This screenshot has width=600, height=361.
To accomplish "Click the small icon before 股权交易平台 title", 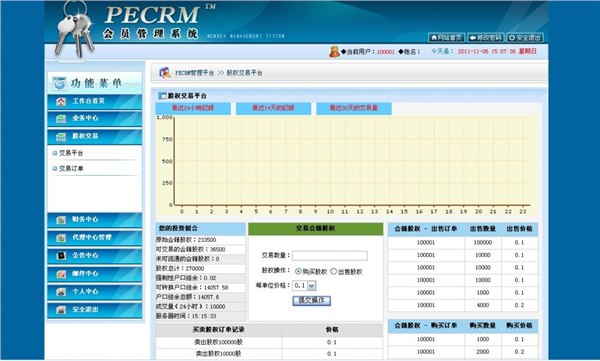I will tap(162, 96).
